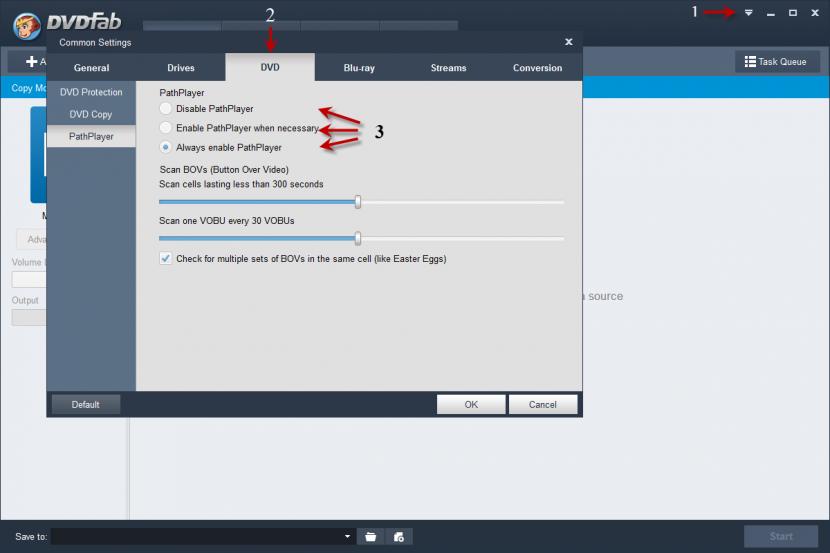This screenshot has height=553, width=830.
Task: Select the DVD tab
Action: (270, 67)
